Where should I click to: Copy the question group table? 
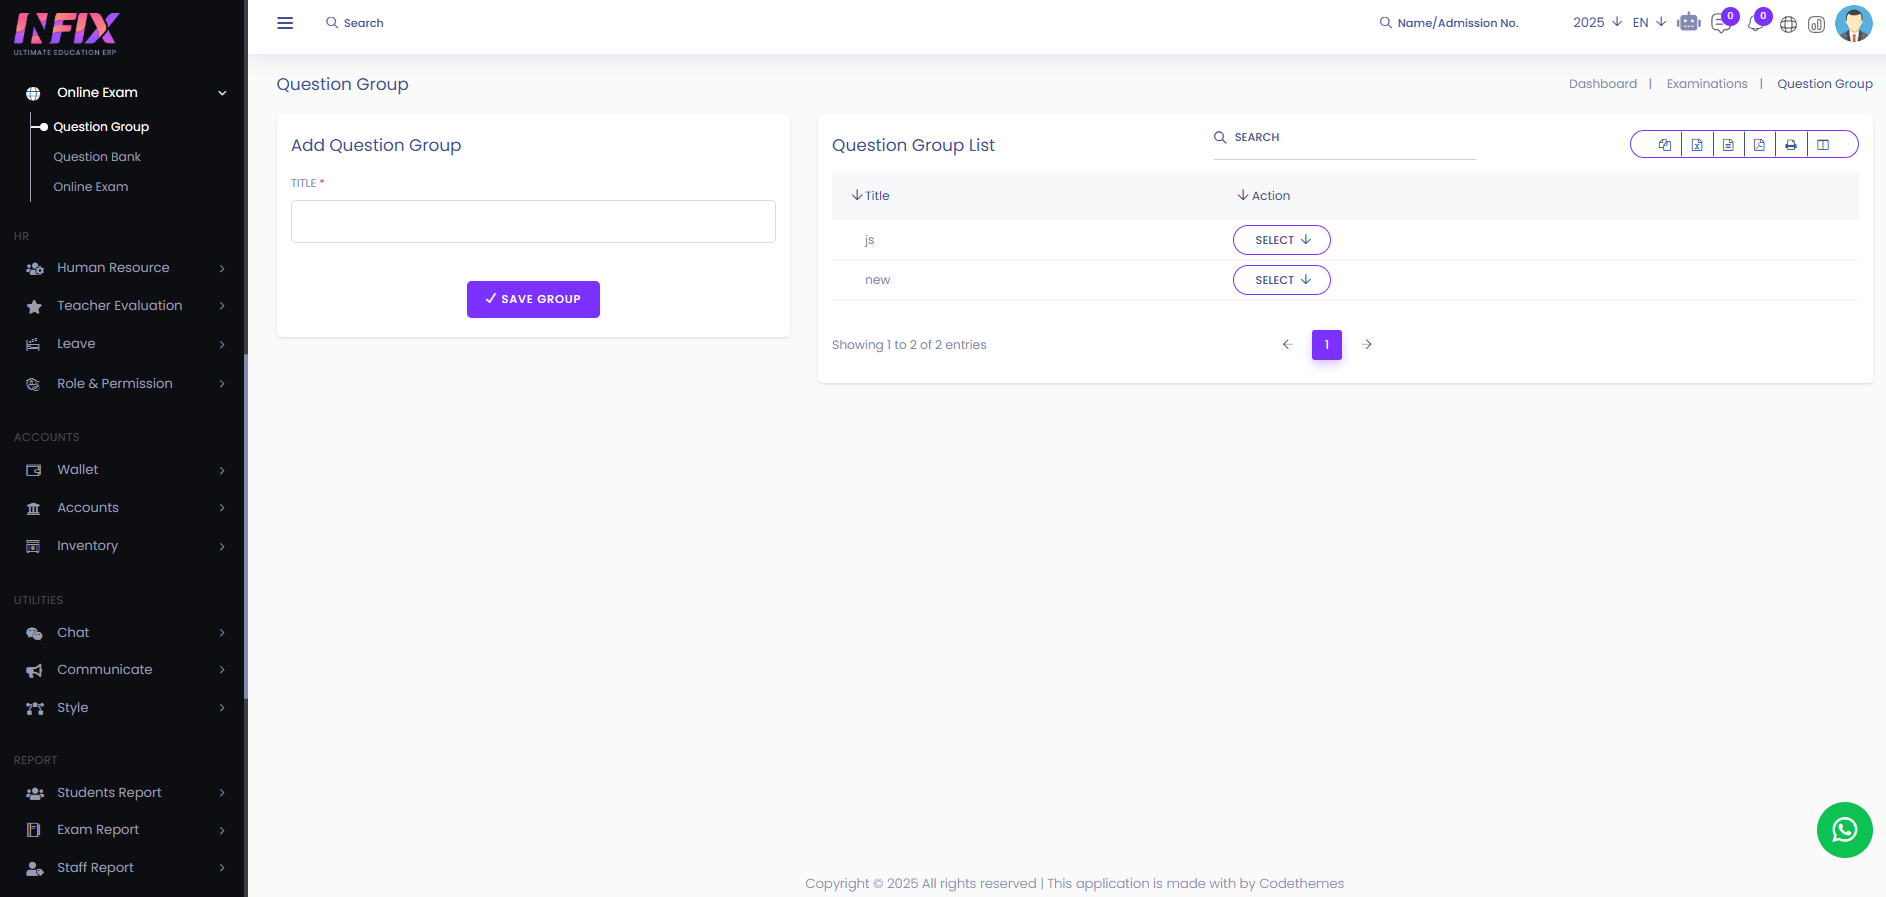pyautogui.click(x=1665, y=145)
